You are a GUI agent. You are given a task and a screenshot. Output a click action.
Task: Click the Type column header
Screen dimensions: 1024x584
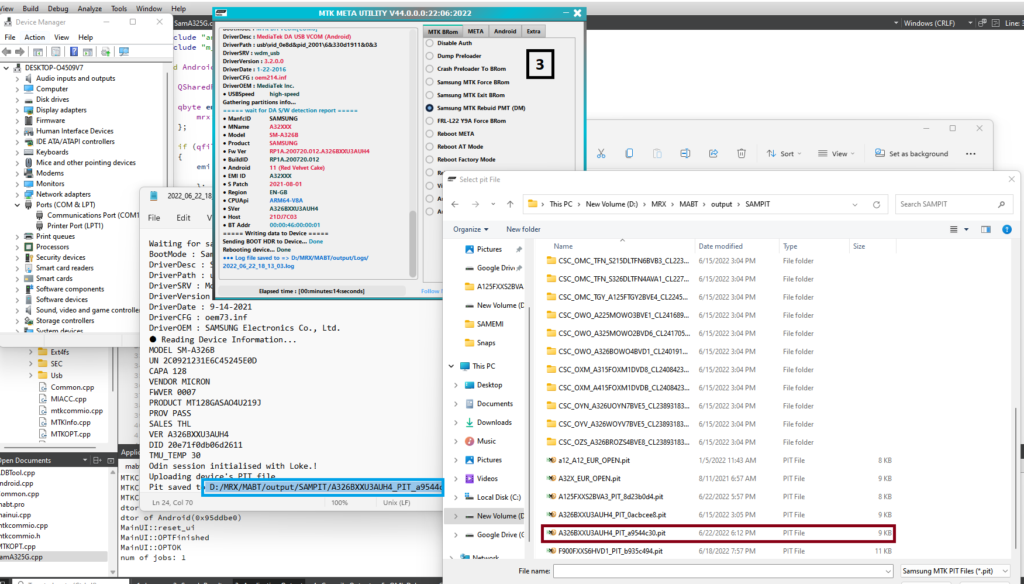(813, 246)
